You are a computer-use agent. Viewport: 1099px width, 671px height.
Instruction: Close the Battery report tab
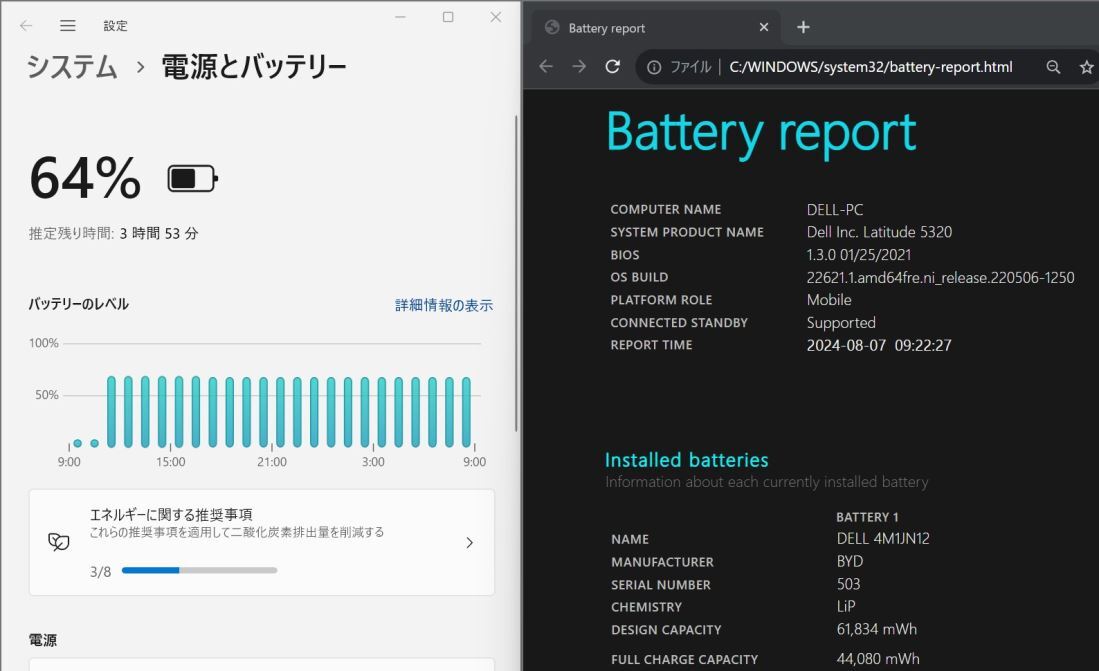pyautogui.click(x=764, y=27)
